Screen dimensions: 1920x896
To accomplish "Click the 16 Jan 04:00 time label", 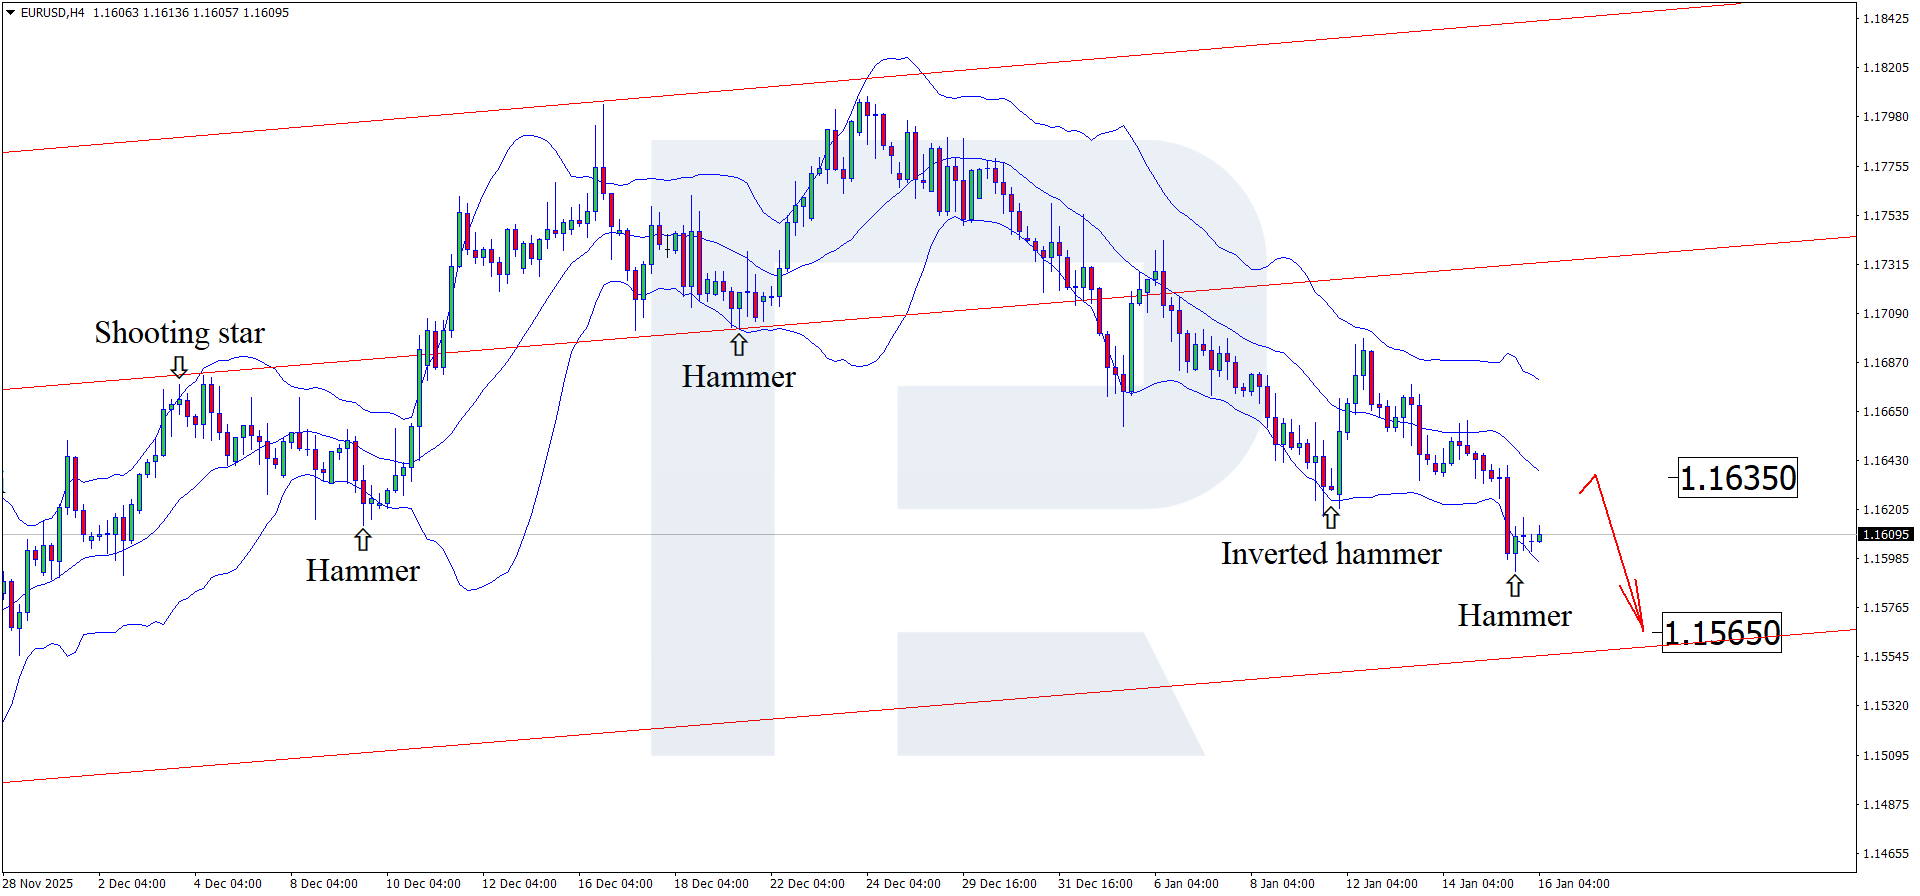I will [1573, 883].
